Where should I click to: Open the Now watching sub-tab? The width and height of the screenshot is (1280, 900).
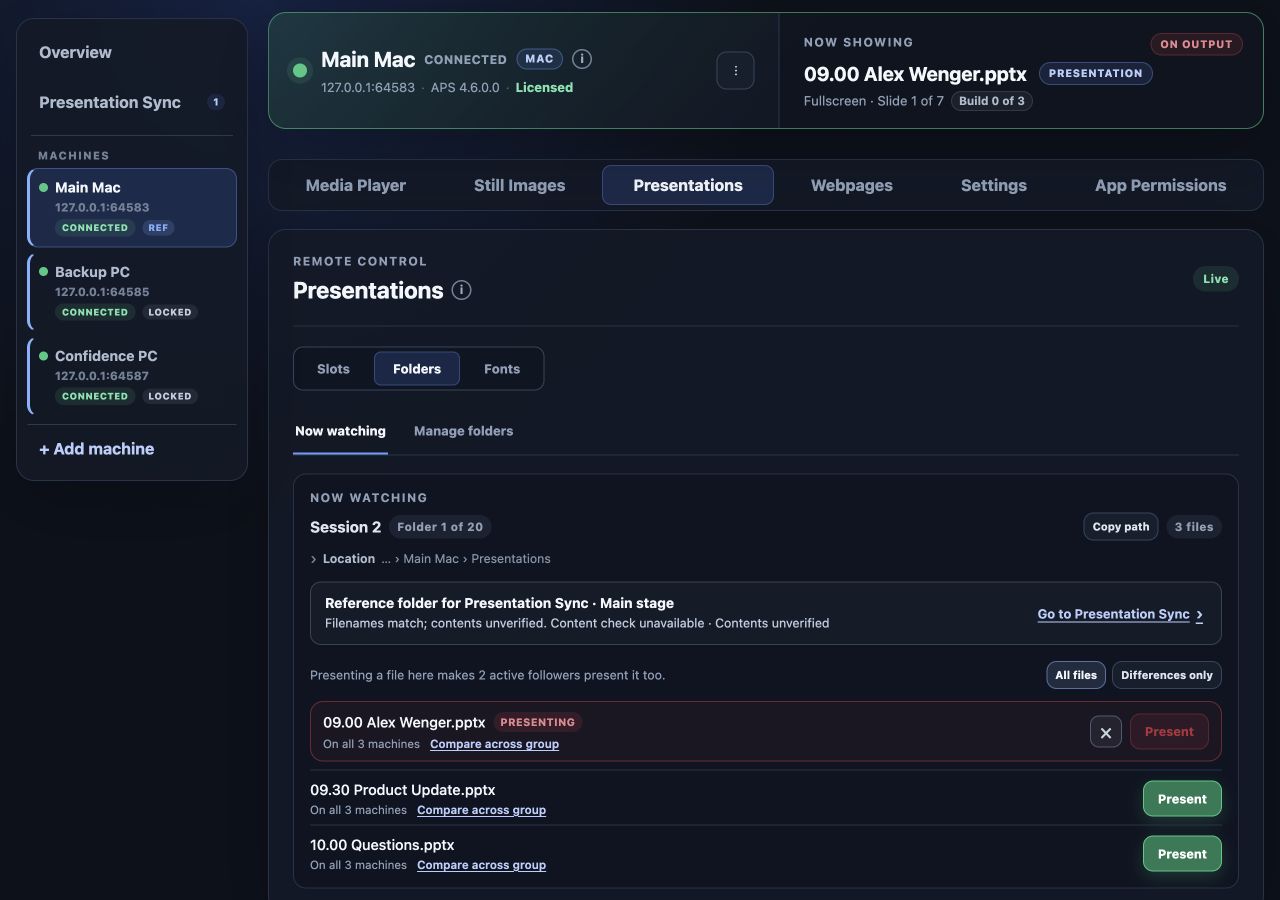340,431
